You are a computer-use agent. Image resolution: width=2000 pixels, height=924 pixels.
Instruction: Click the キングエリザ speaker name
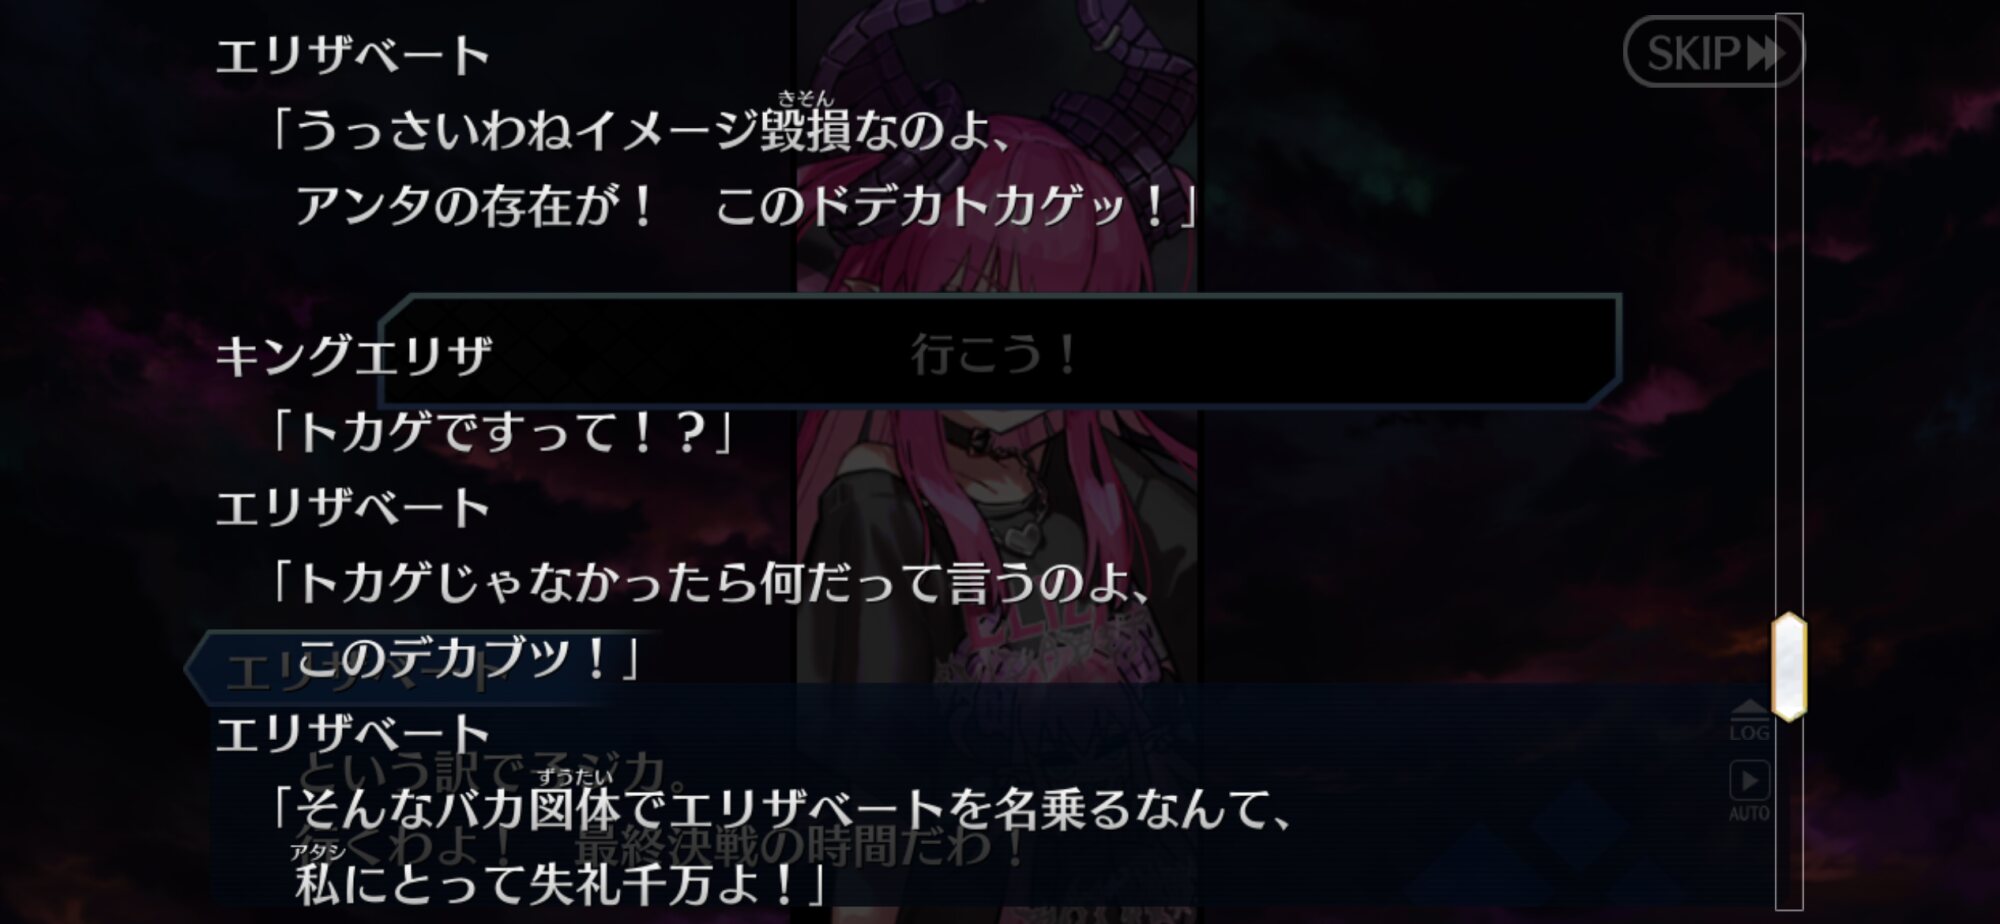pos(354,356)
